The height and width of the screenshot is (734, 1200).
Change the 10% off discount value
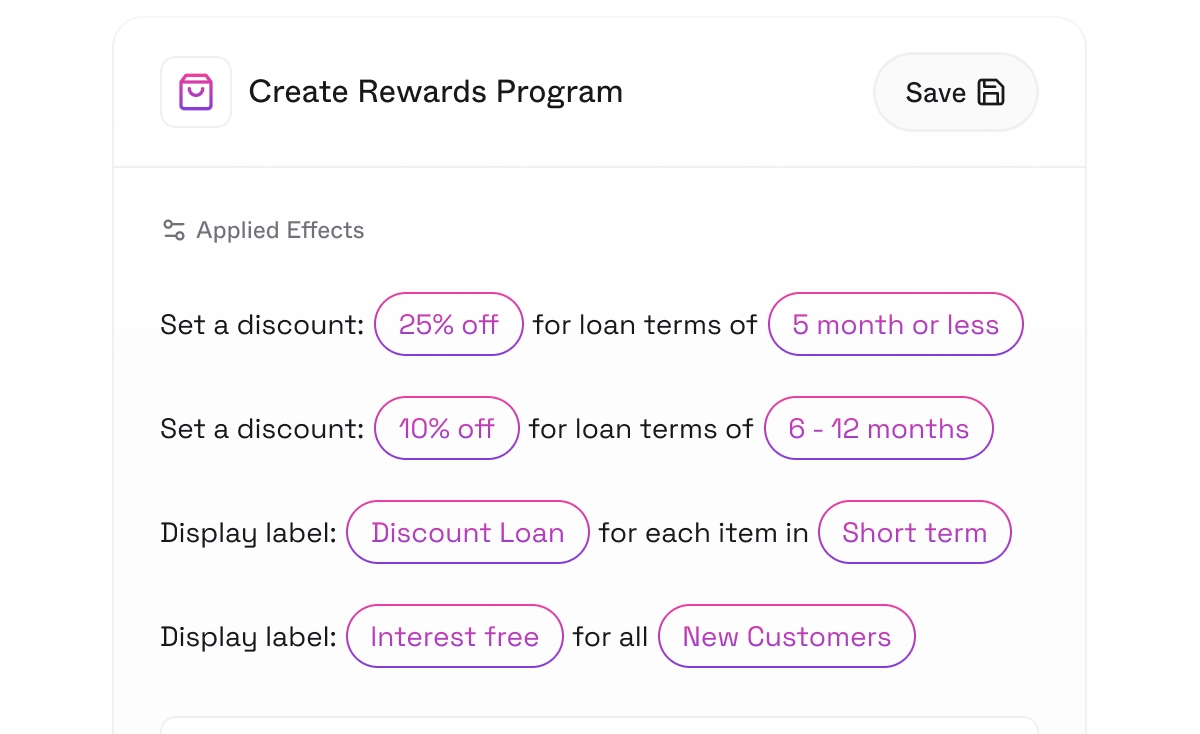pyautogui.click(x=447, y=428)
